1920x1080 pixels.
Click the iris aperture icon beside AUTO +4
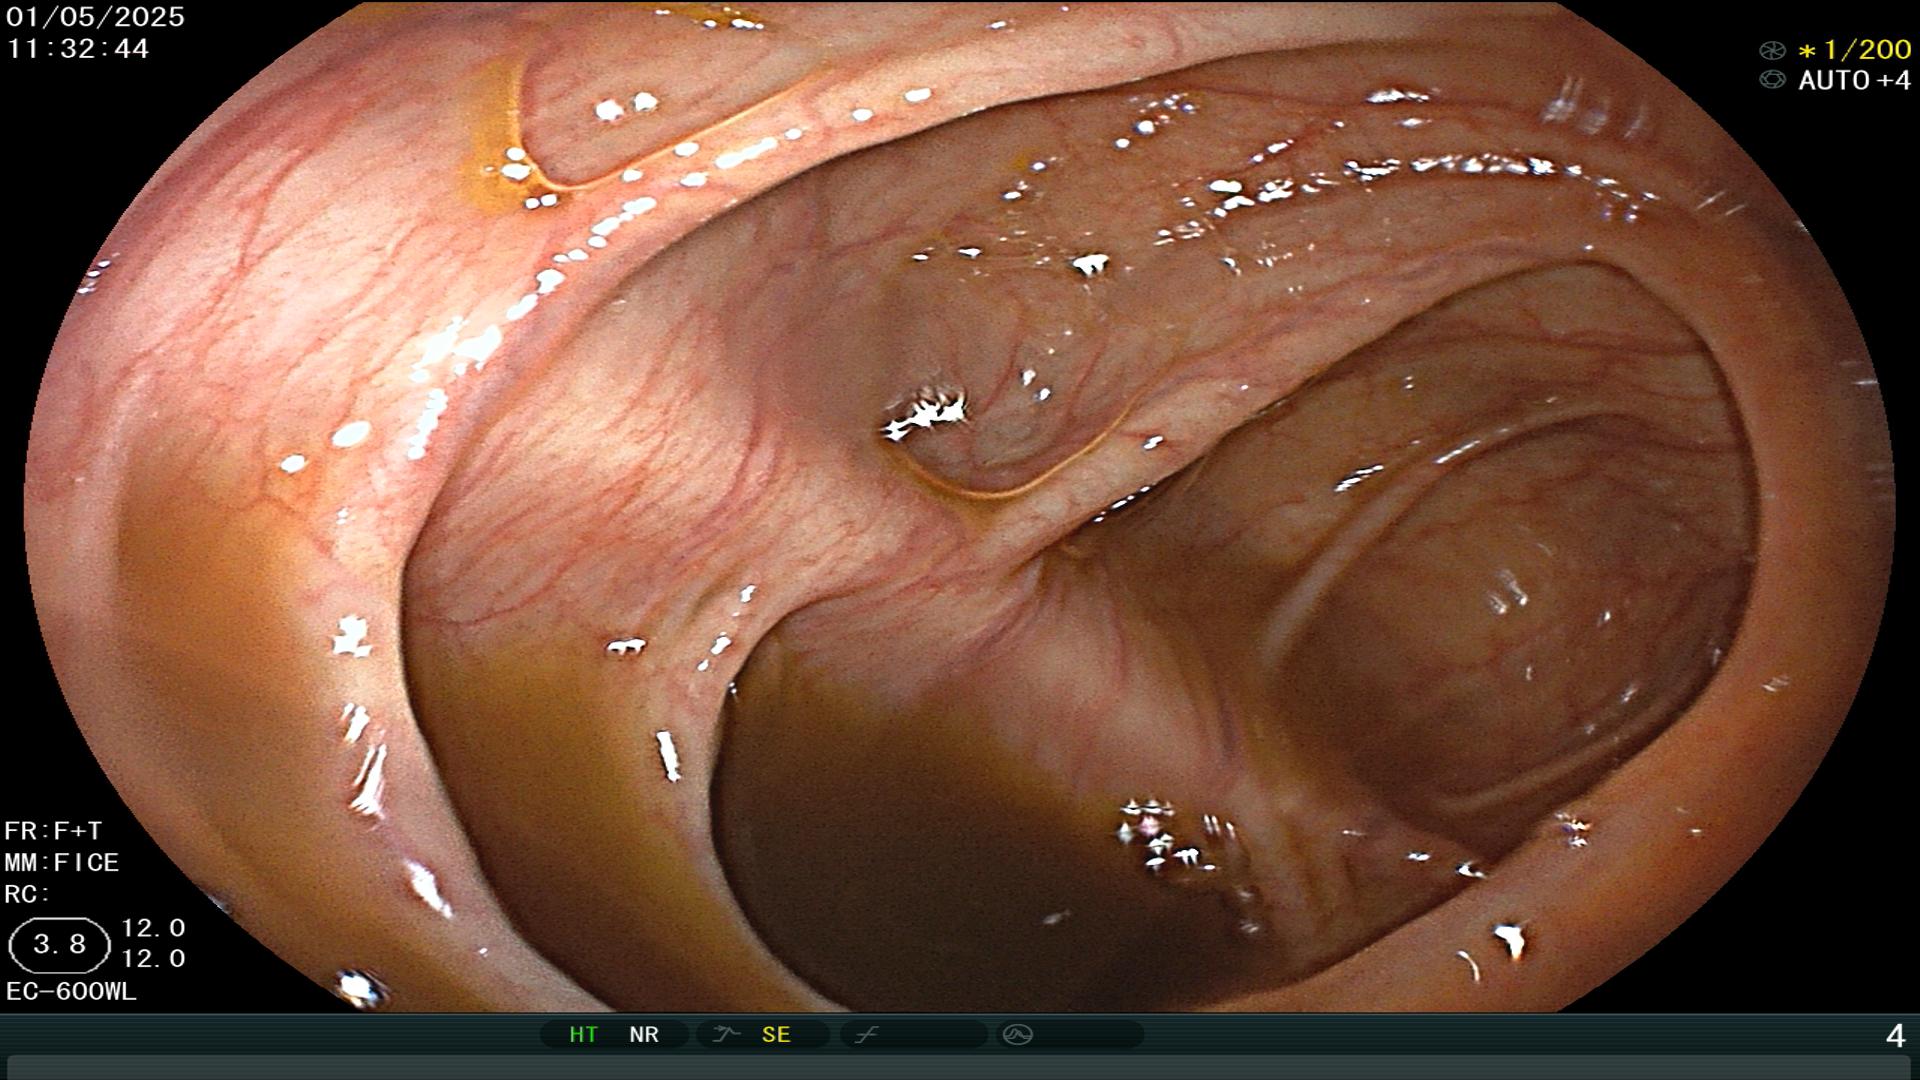pos(1772,80)
